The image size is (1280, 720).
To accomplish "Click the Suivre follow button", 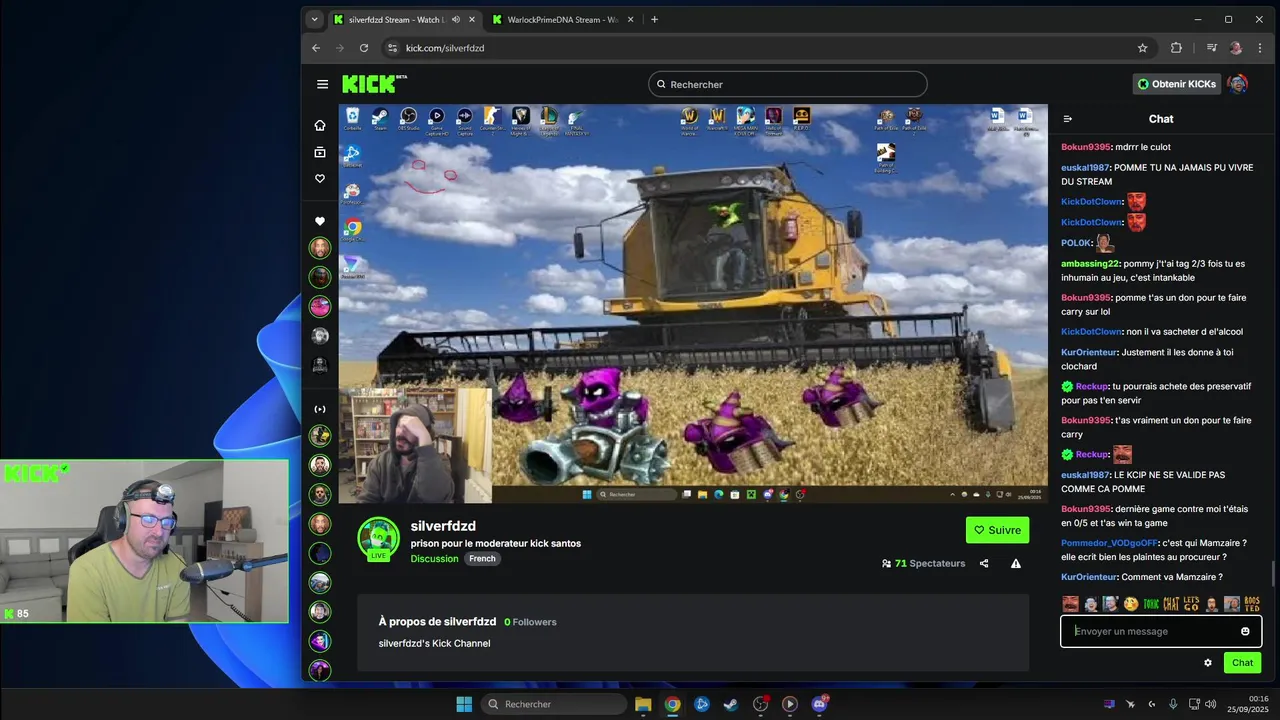I will tap(997, 530).
